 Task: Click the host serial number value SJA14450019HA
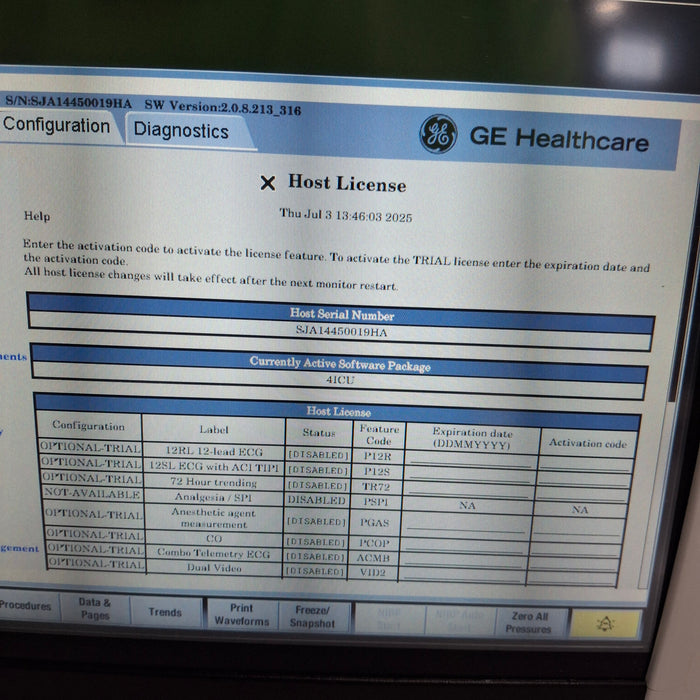coord(342,332)
